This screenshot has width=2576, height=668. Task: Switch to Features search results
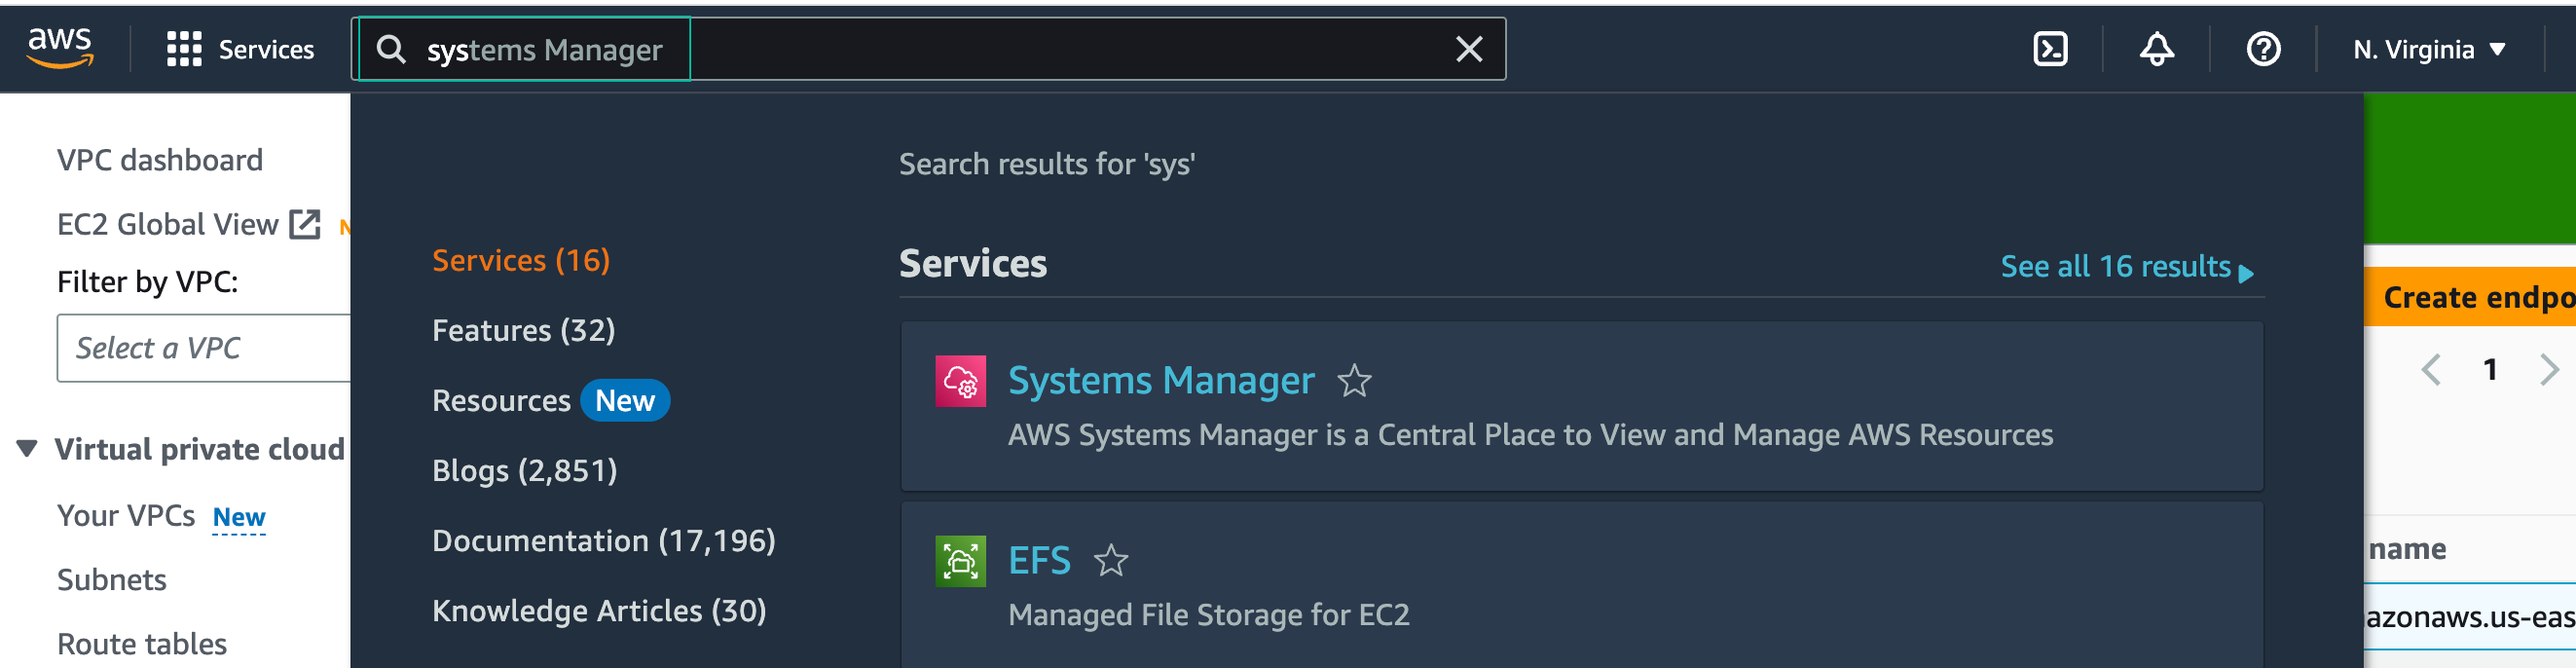coord(523,330)
